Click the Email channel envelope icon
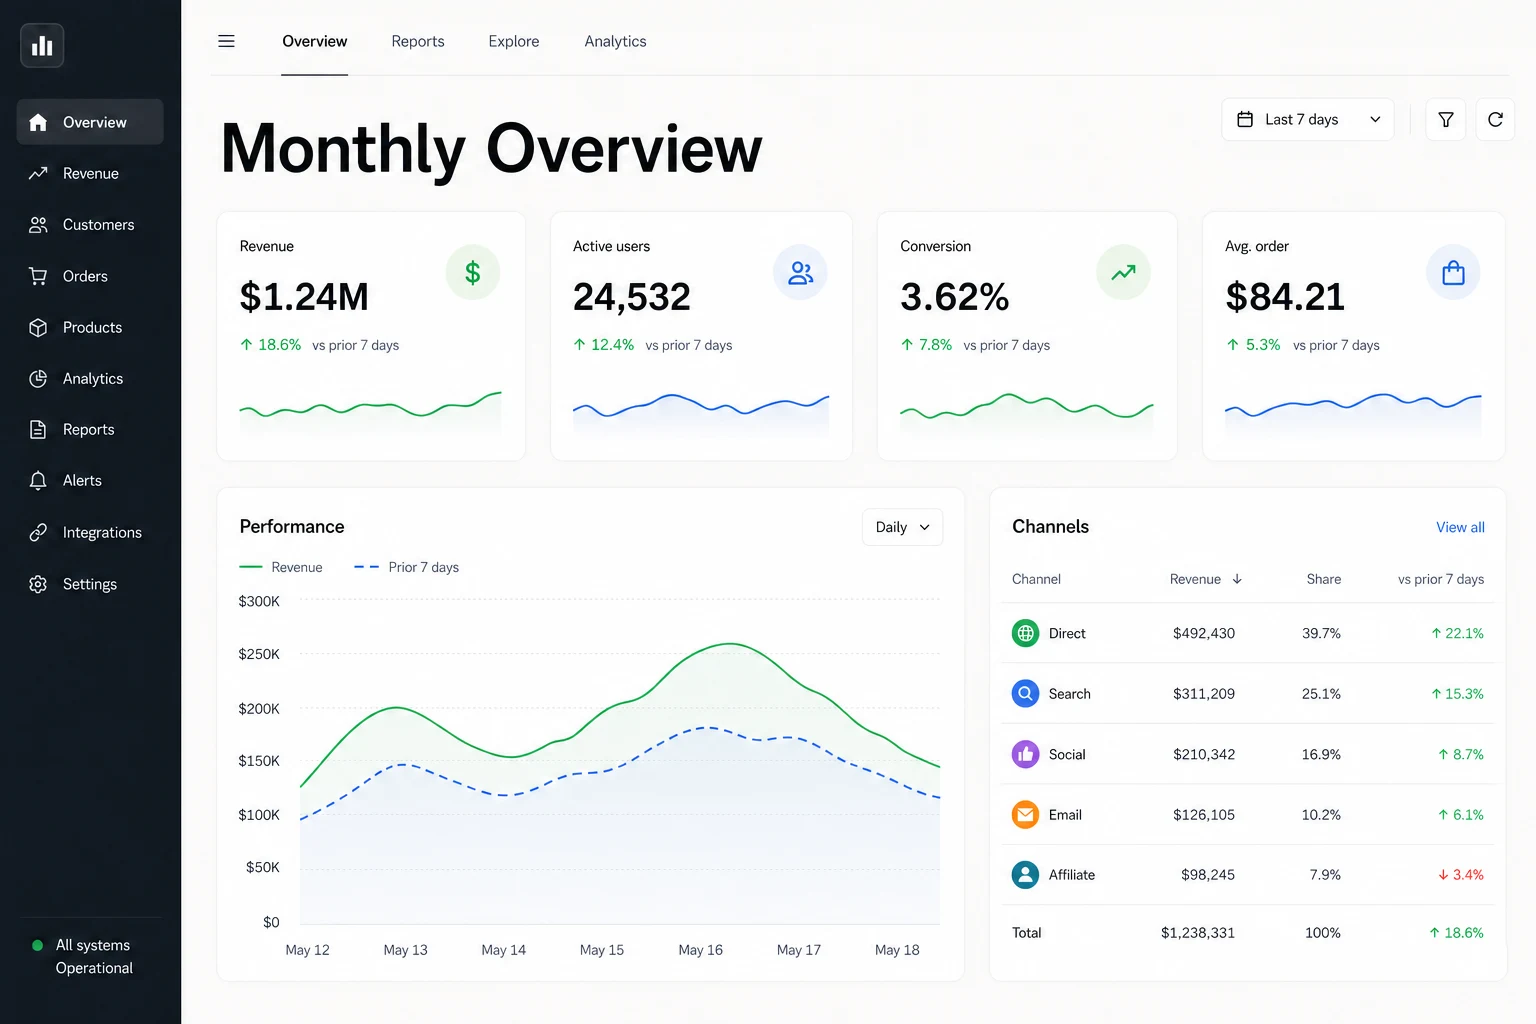Image resolution: width=1536 pixels, height=1024 pixels. click(1025, 814)
